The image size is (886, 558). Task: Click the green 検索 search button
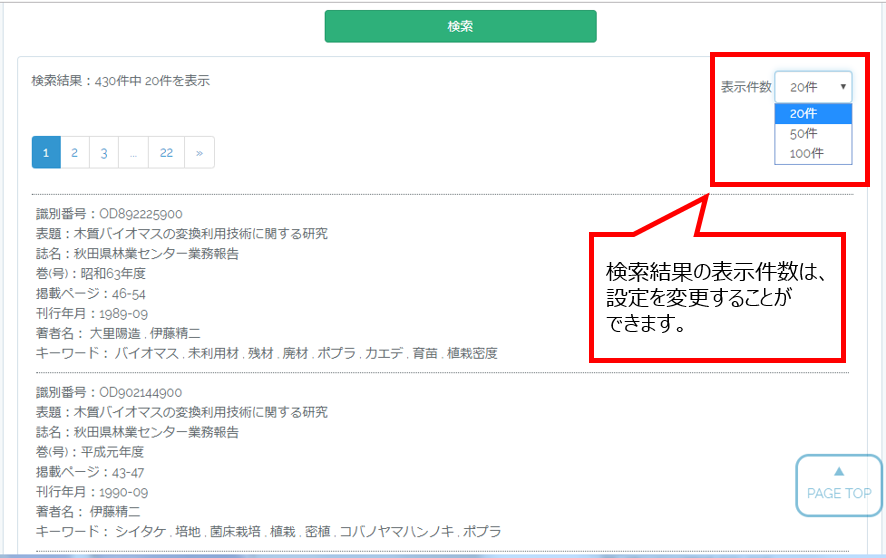click(460, 26)
